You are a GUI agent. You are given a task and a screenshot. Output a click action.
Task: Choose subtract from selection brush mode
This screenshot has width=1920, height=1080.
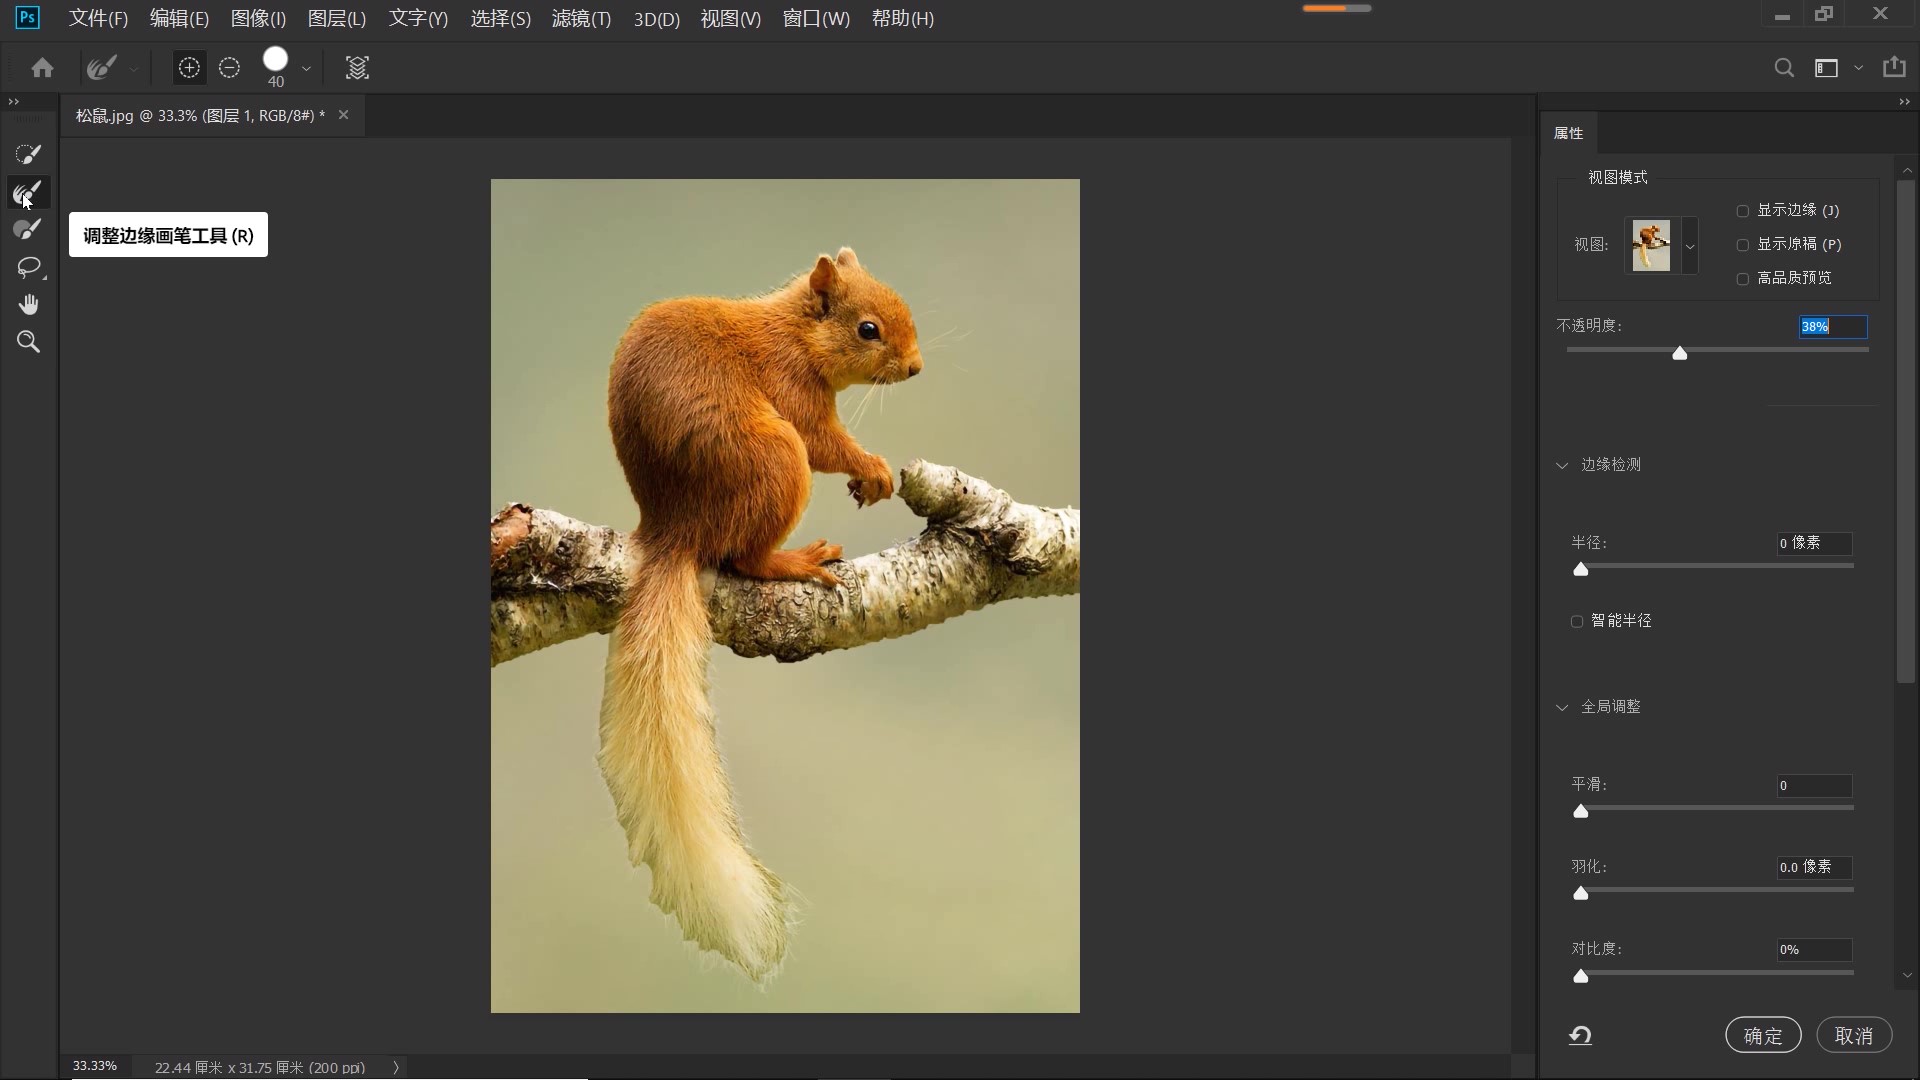[x=229, y=68]
